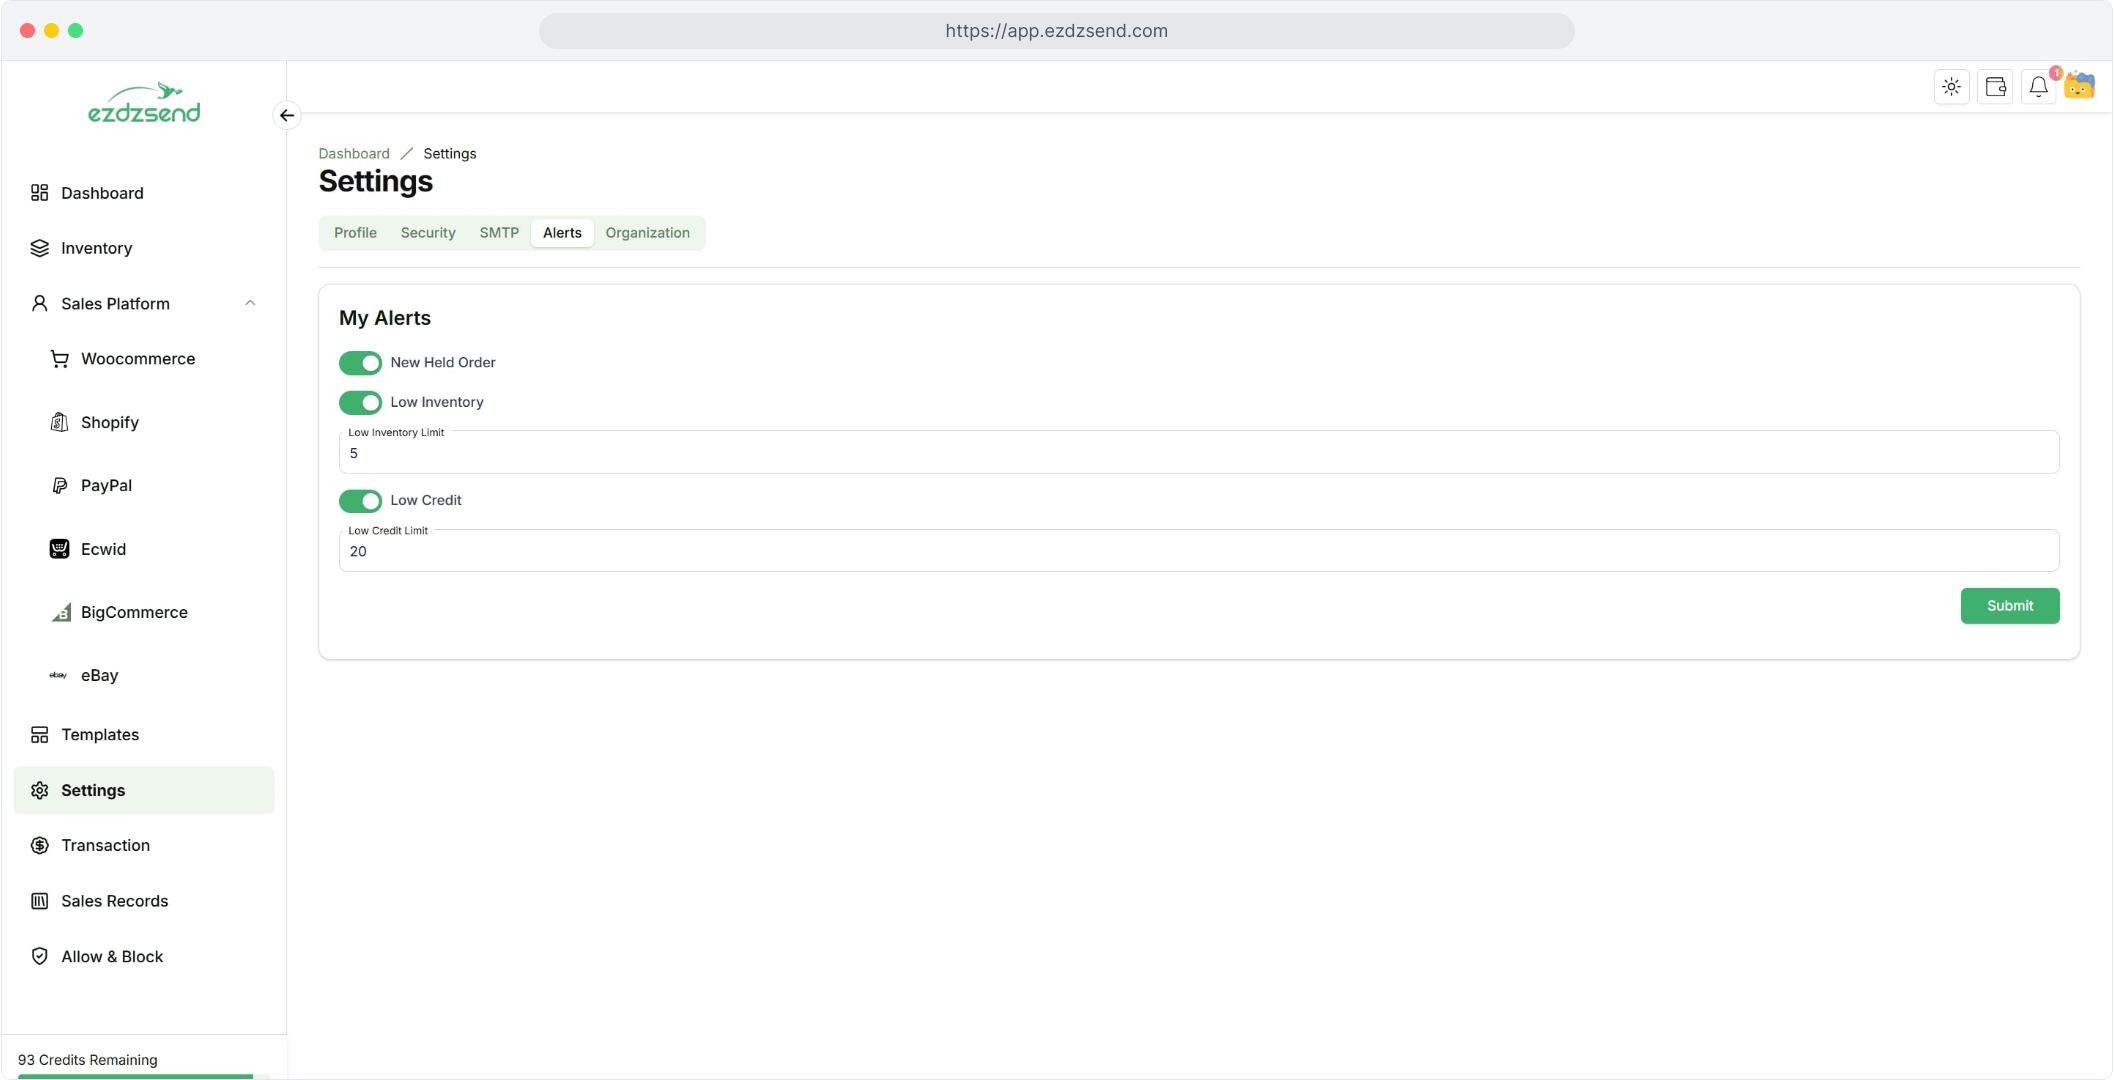Image resolution: width=2114 pixels, height=1080 pixels.
Task: Switch to the Security tab
Action: (x=428, y=233)
